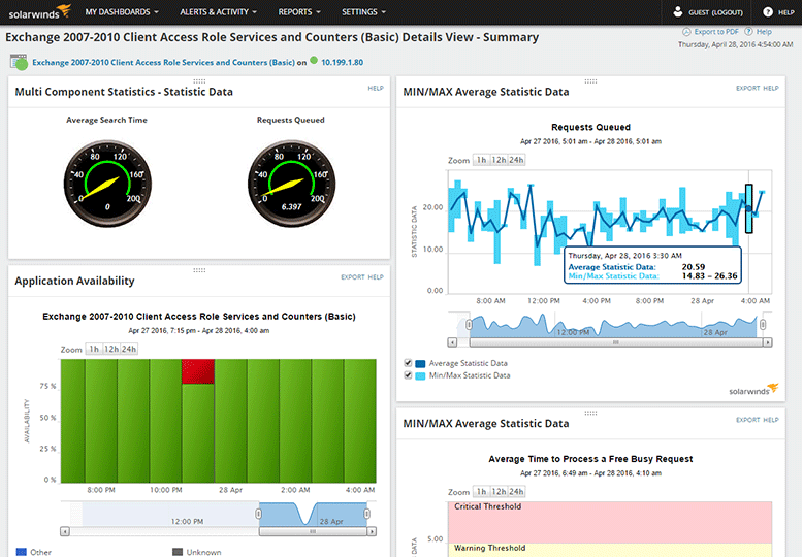
Task: Open the Reports menu
Action: 299,11
